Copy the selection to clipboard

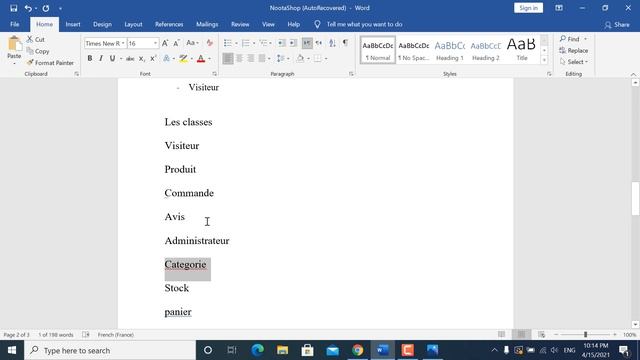pyautogui.click(x=38, y=51)
